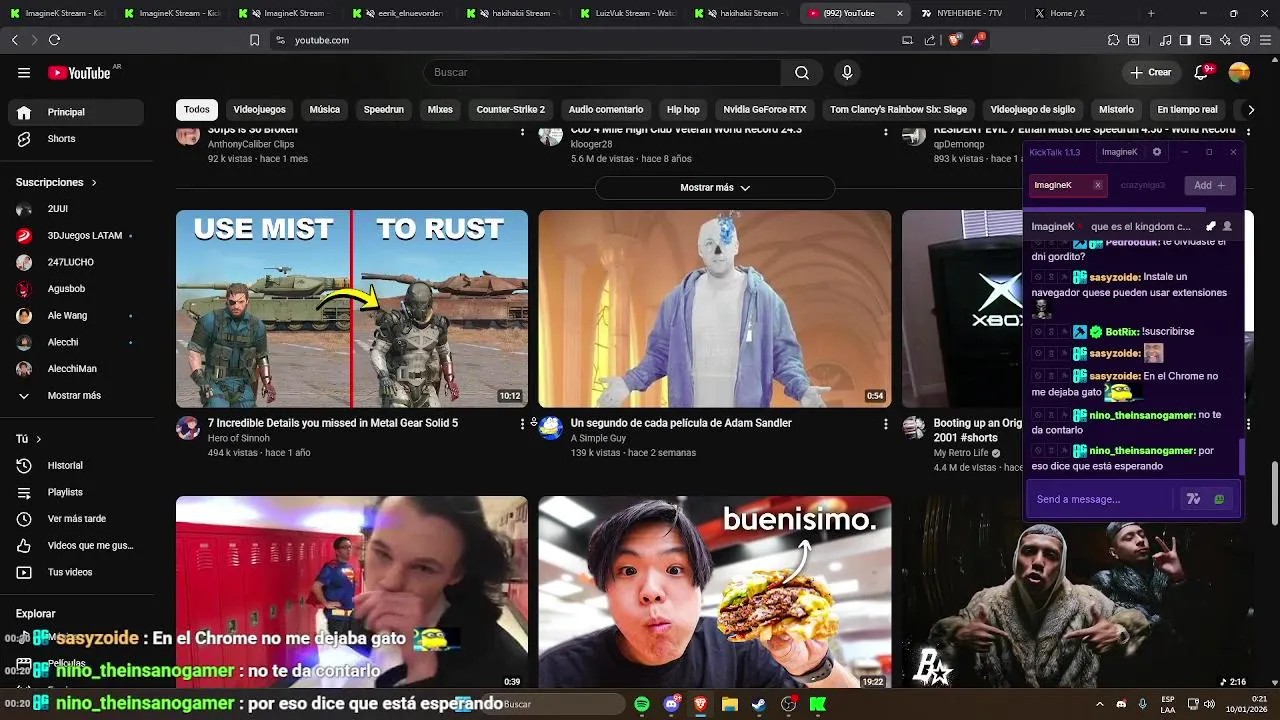Screen dimensions: 1280x720
Task: Select the Counter-Strike 2 filter chip
Action: (511, 109)
